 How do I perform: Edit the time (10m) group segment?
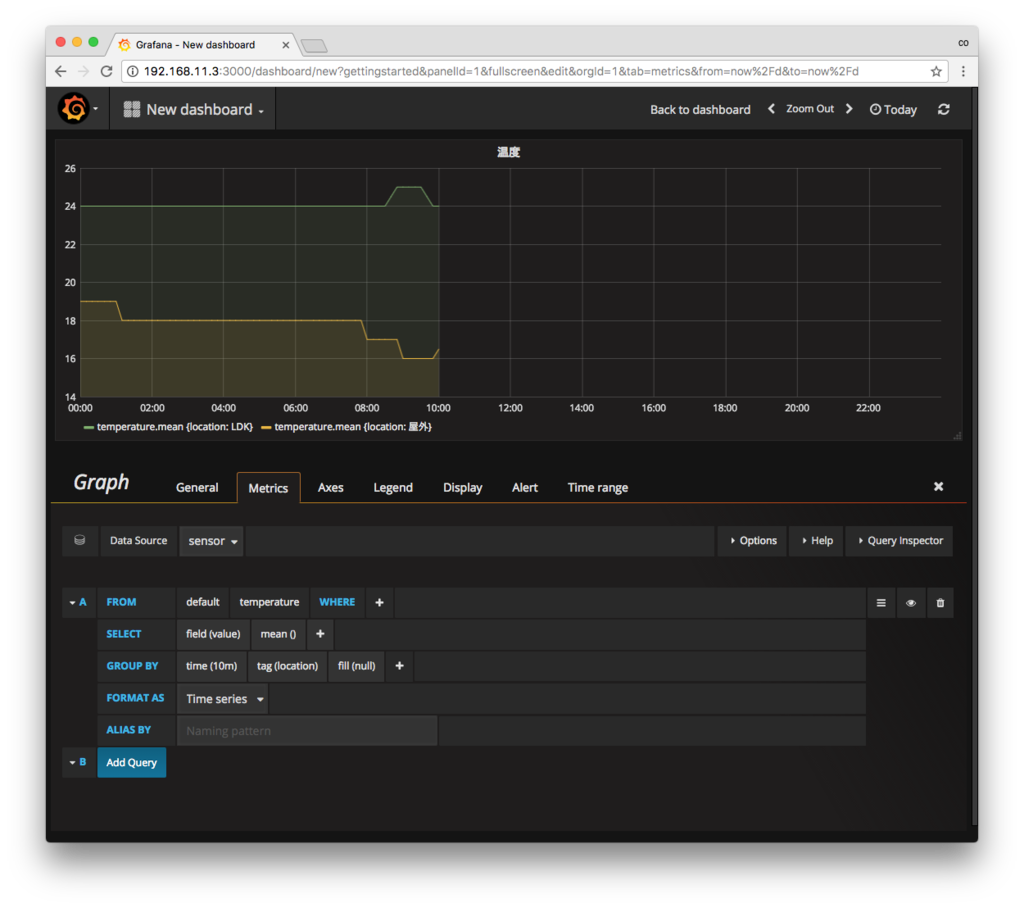coord(212,666)
